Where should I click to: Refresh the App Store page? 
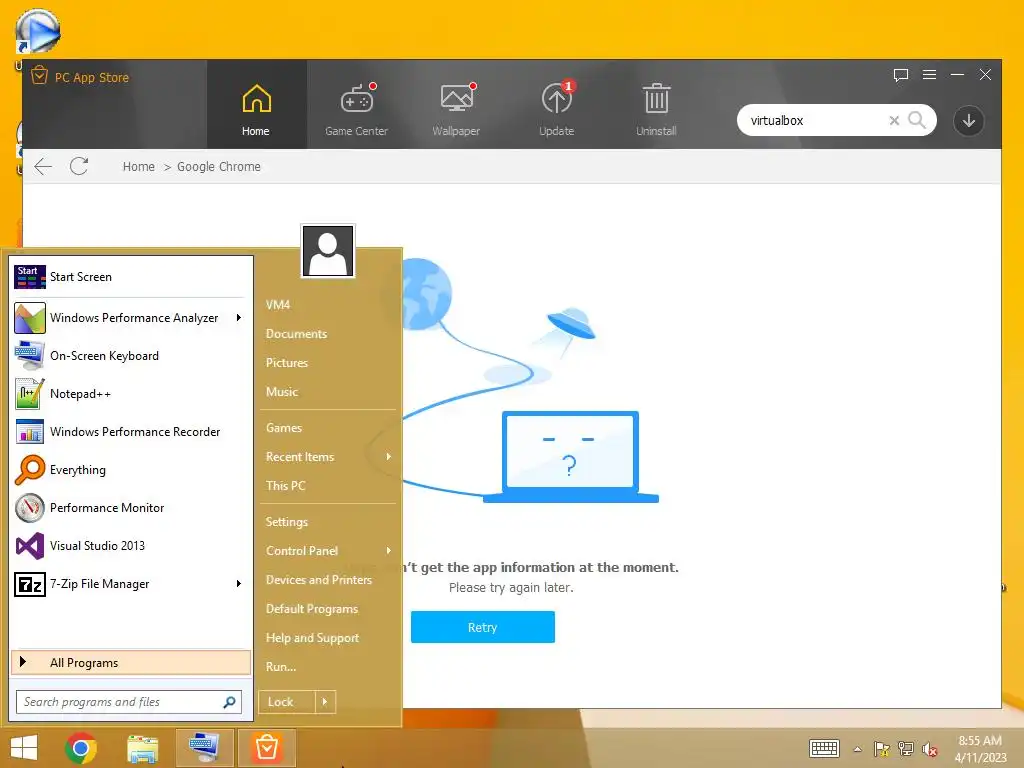click(x=79, y=167)
